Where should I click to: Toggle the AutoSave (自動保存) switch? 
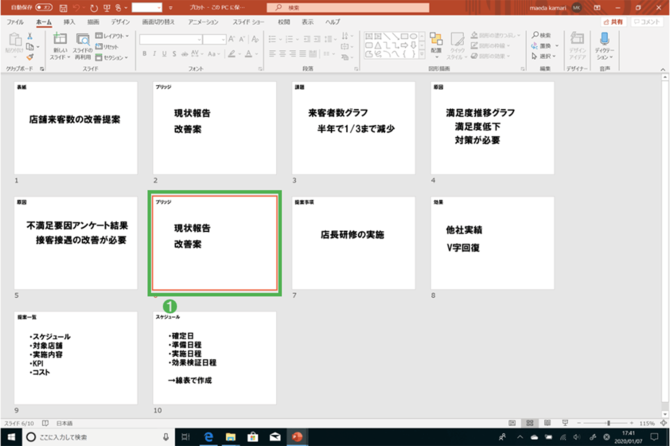[x=44, y=7]
